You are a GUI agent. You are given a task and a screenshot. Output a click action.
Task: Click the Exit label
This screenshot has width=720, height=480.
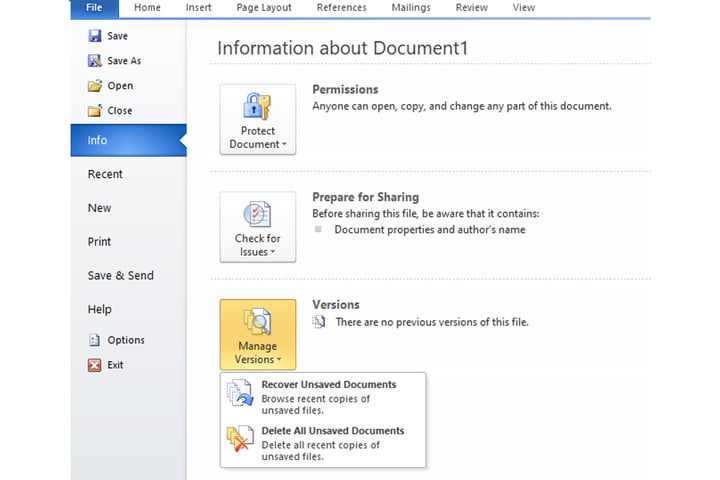point(115,365)
